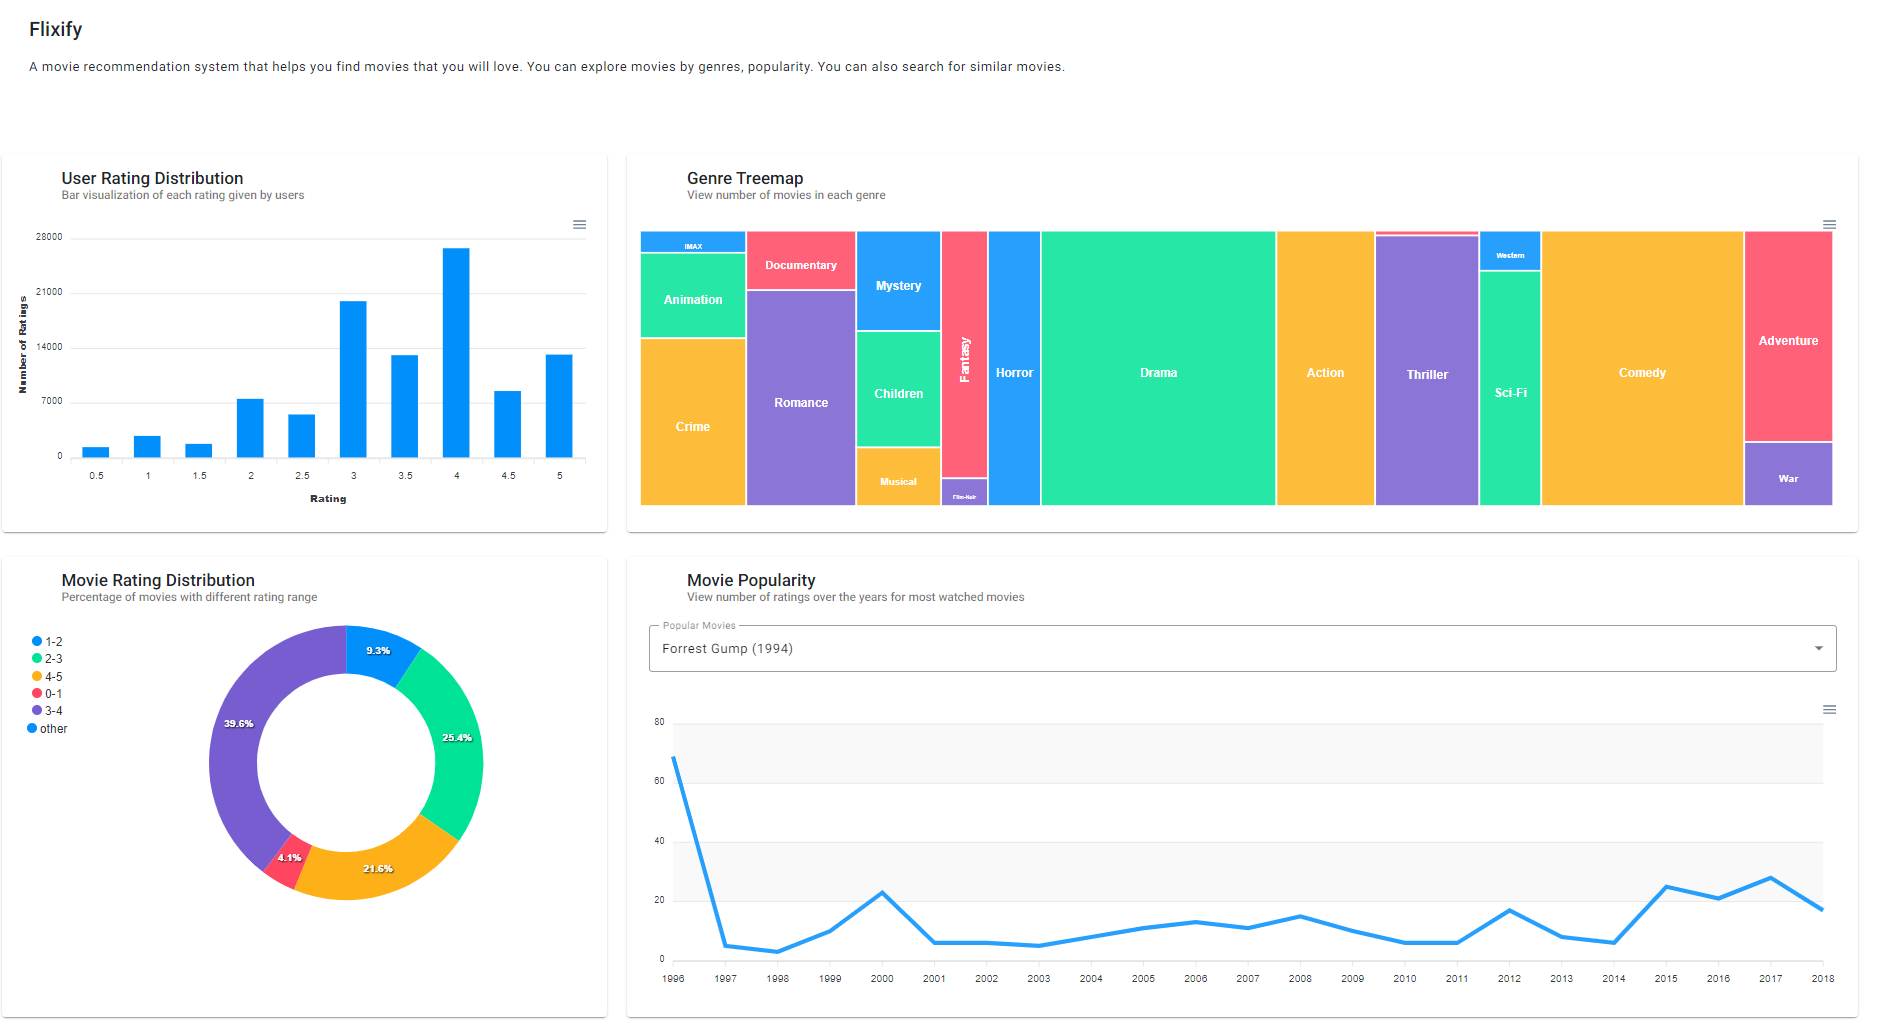
Task: Select the Animation genre block
Action: coord(692,299)
